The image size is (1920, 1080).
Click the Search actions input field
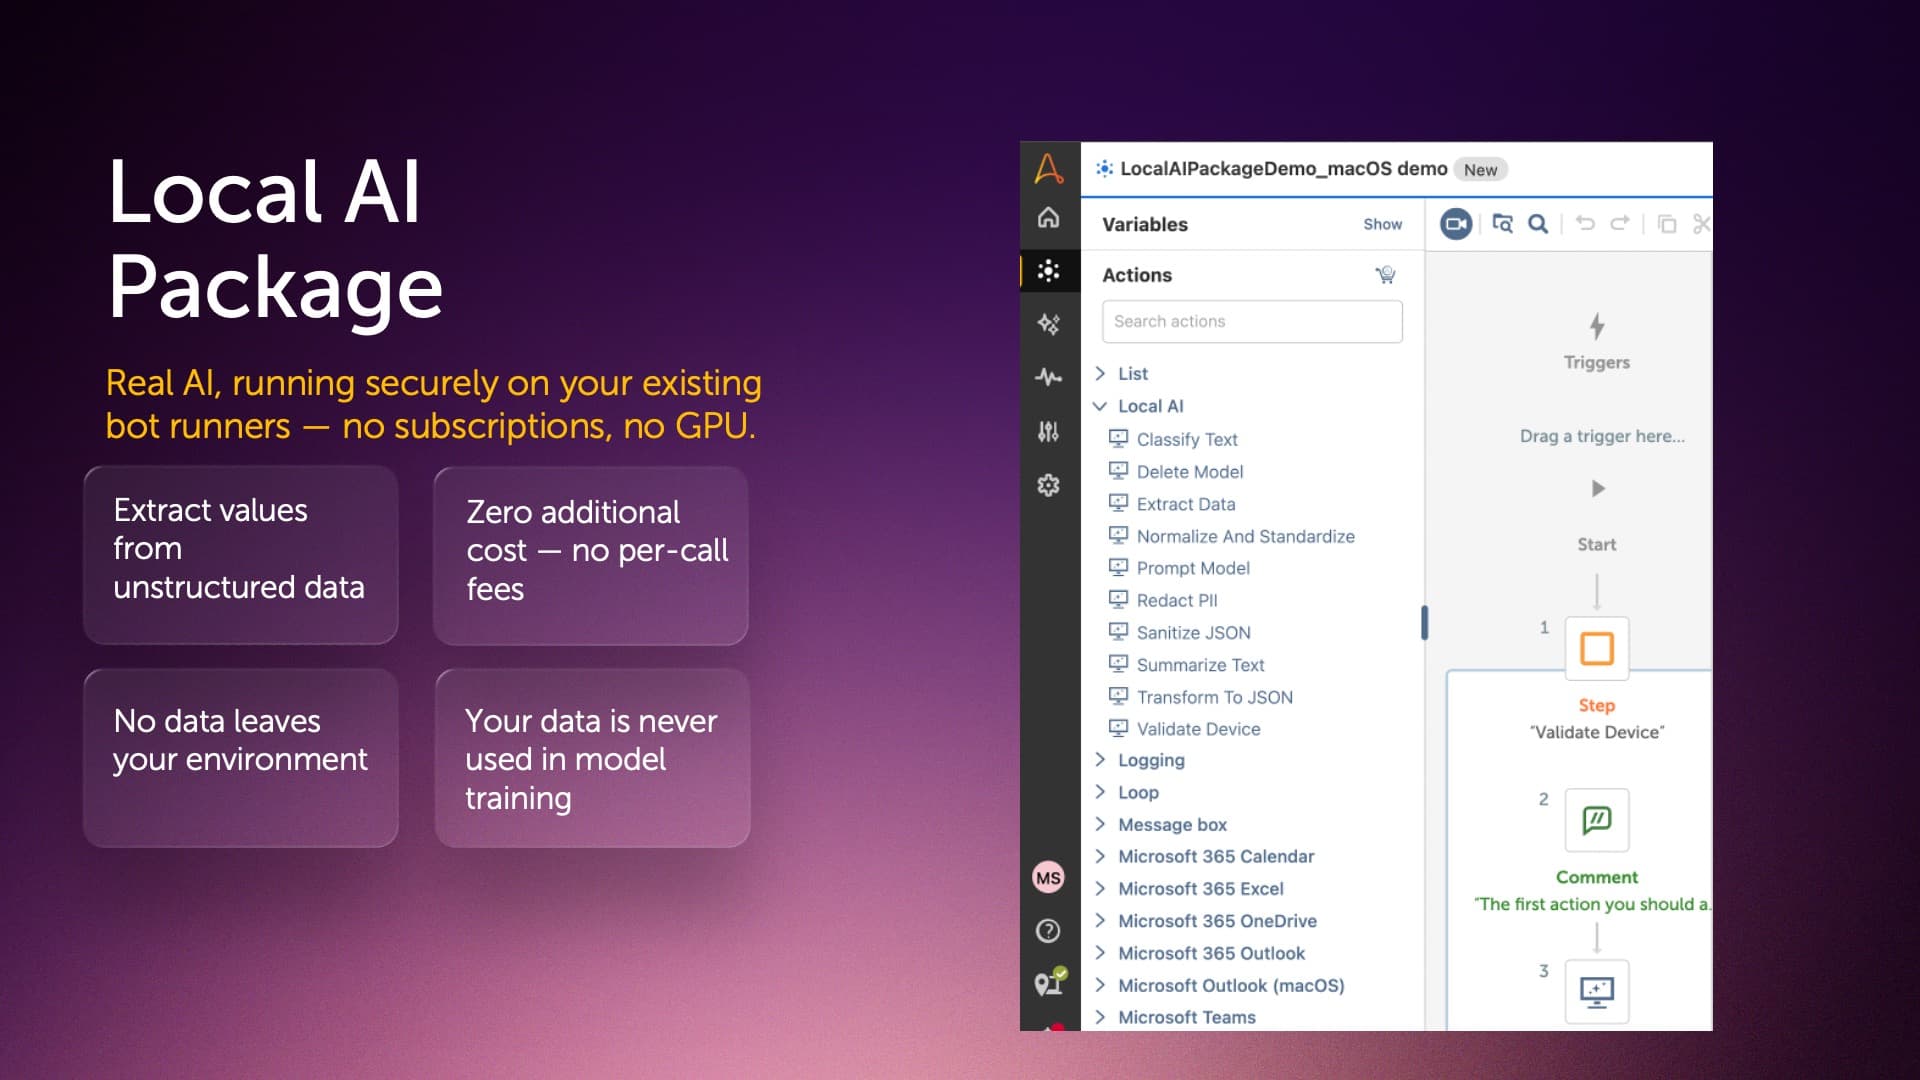1252,321
